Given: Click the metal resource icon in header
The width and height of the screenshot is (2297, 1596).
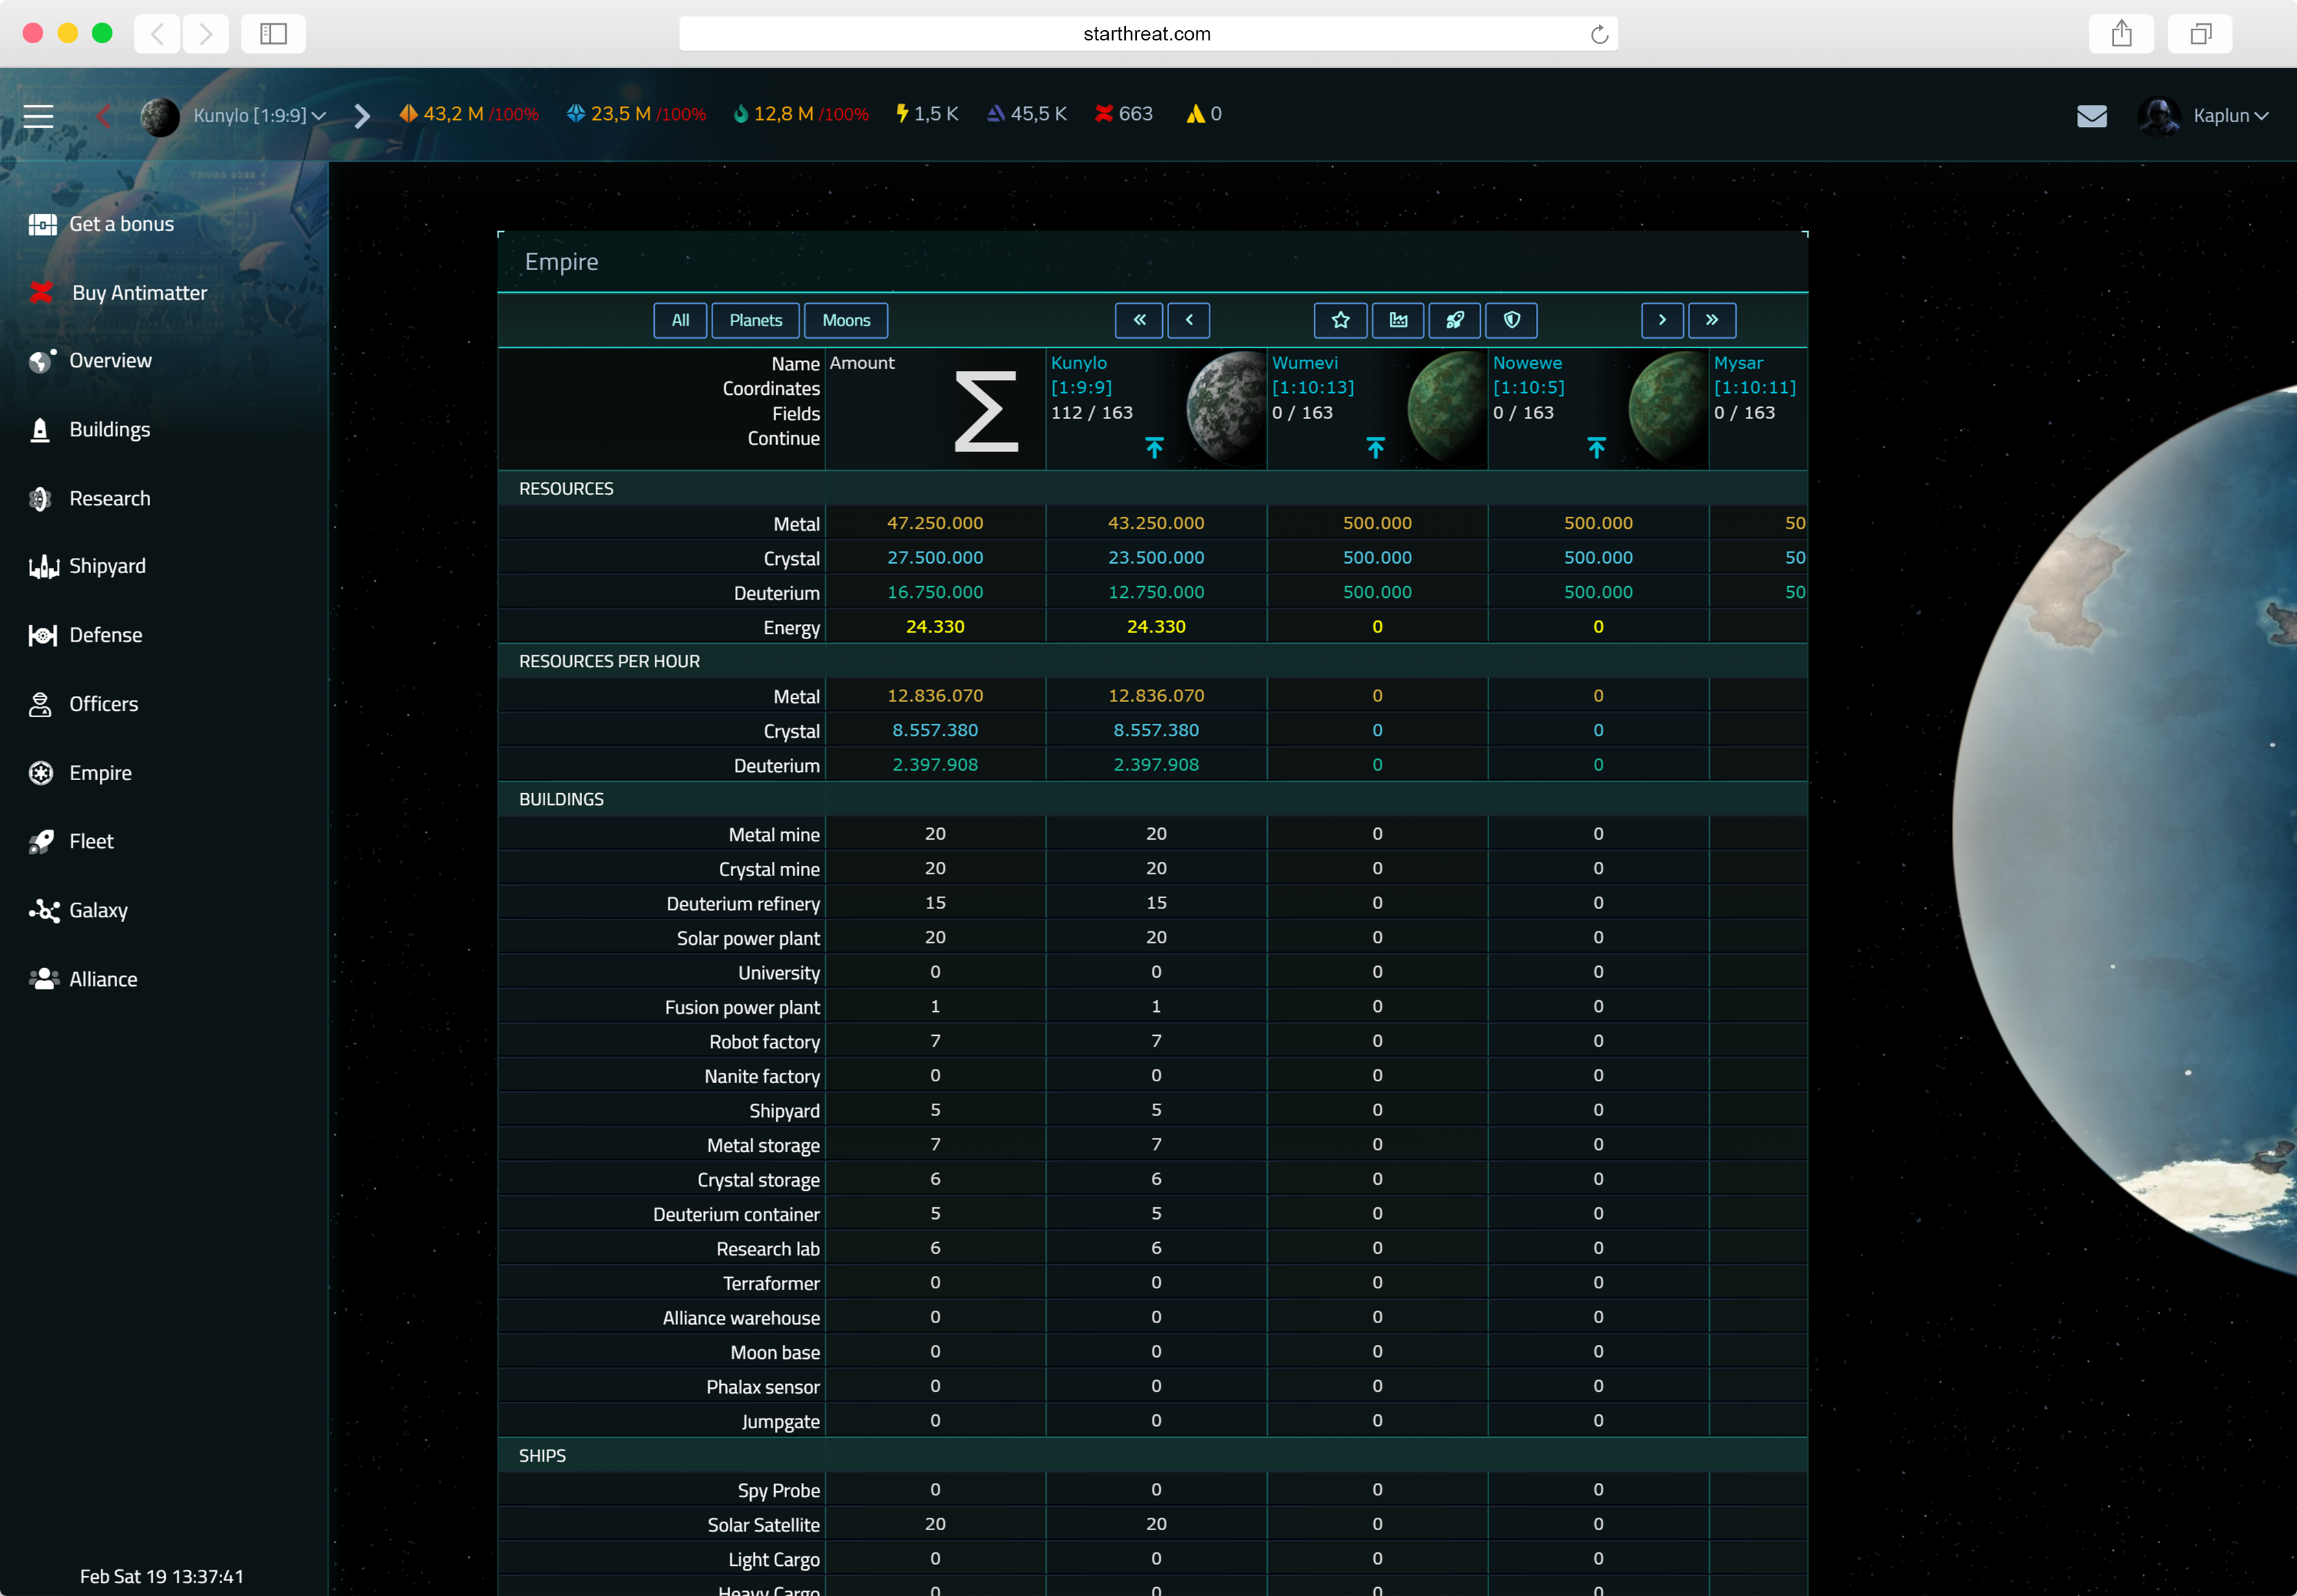Looking at the screenshot, I should point(408,114).
